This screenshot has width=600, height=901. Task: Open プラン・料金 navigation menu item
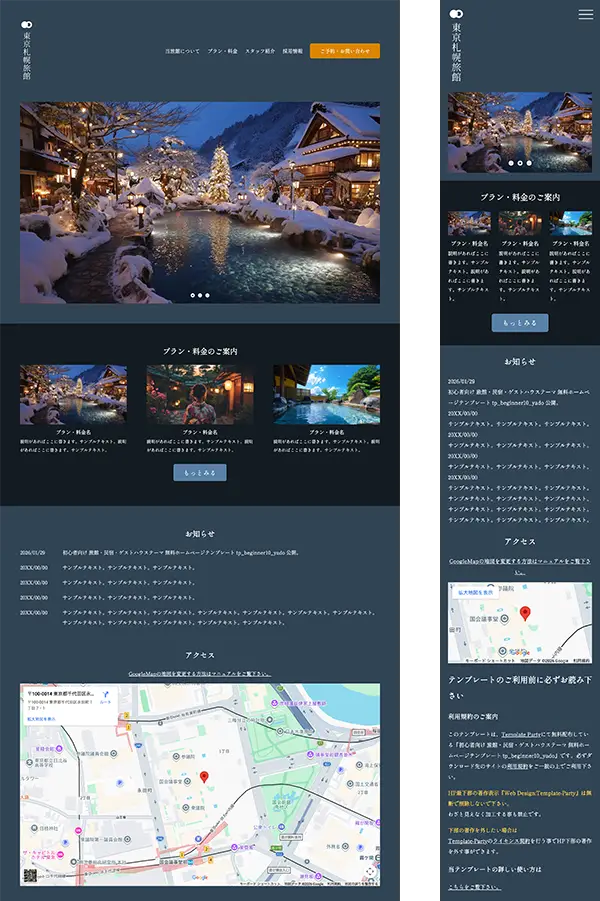222,51
